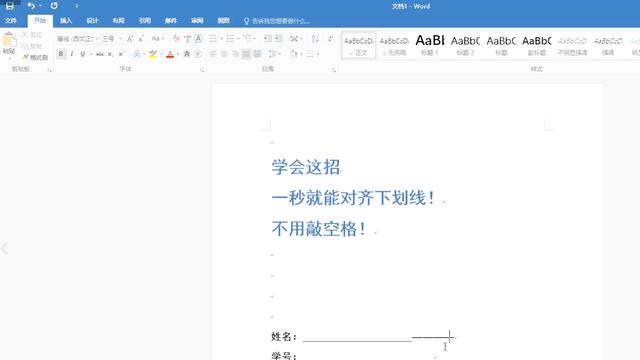The width and height of the screenshot is (640, 360).
Task: Toggle Justify alignment
Action: coord(246,54)
